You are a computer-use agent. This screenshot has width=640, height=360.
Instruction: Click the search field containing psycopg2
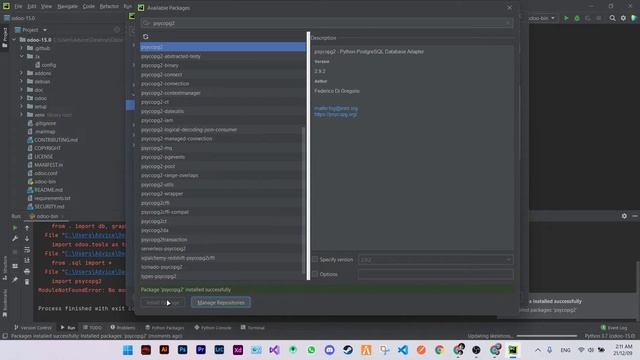[327, 23]
